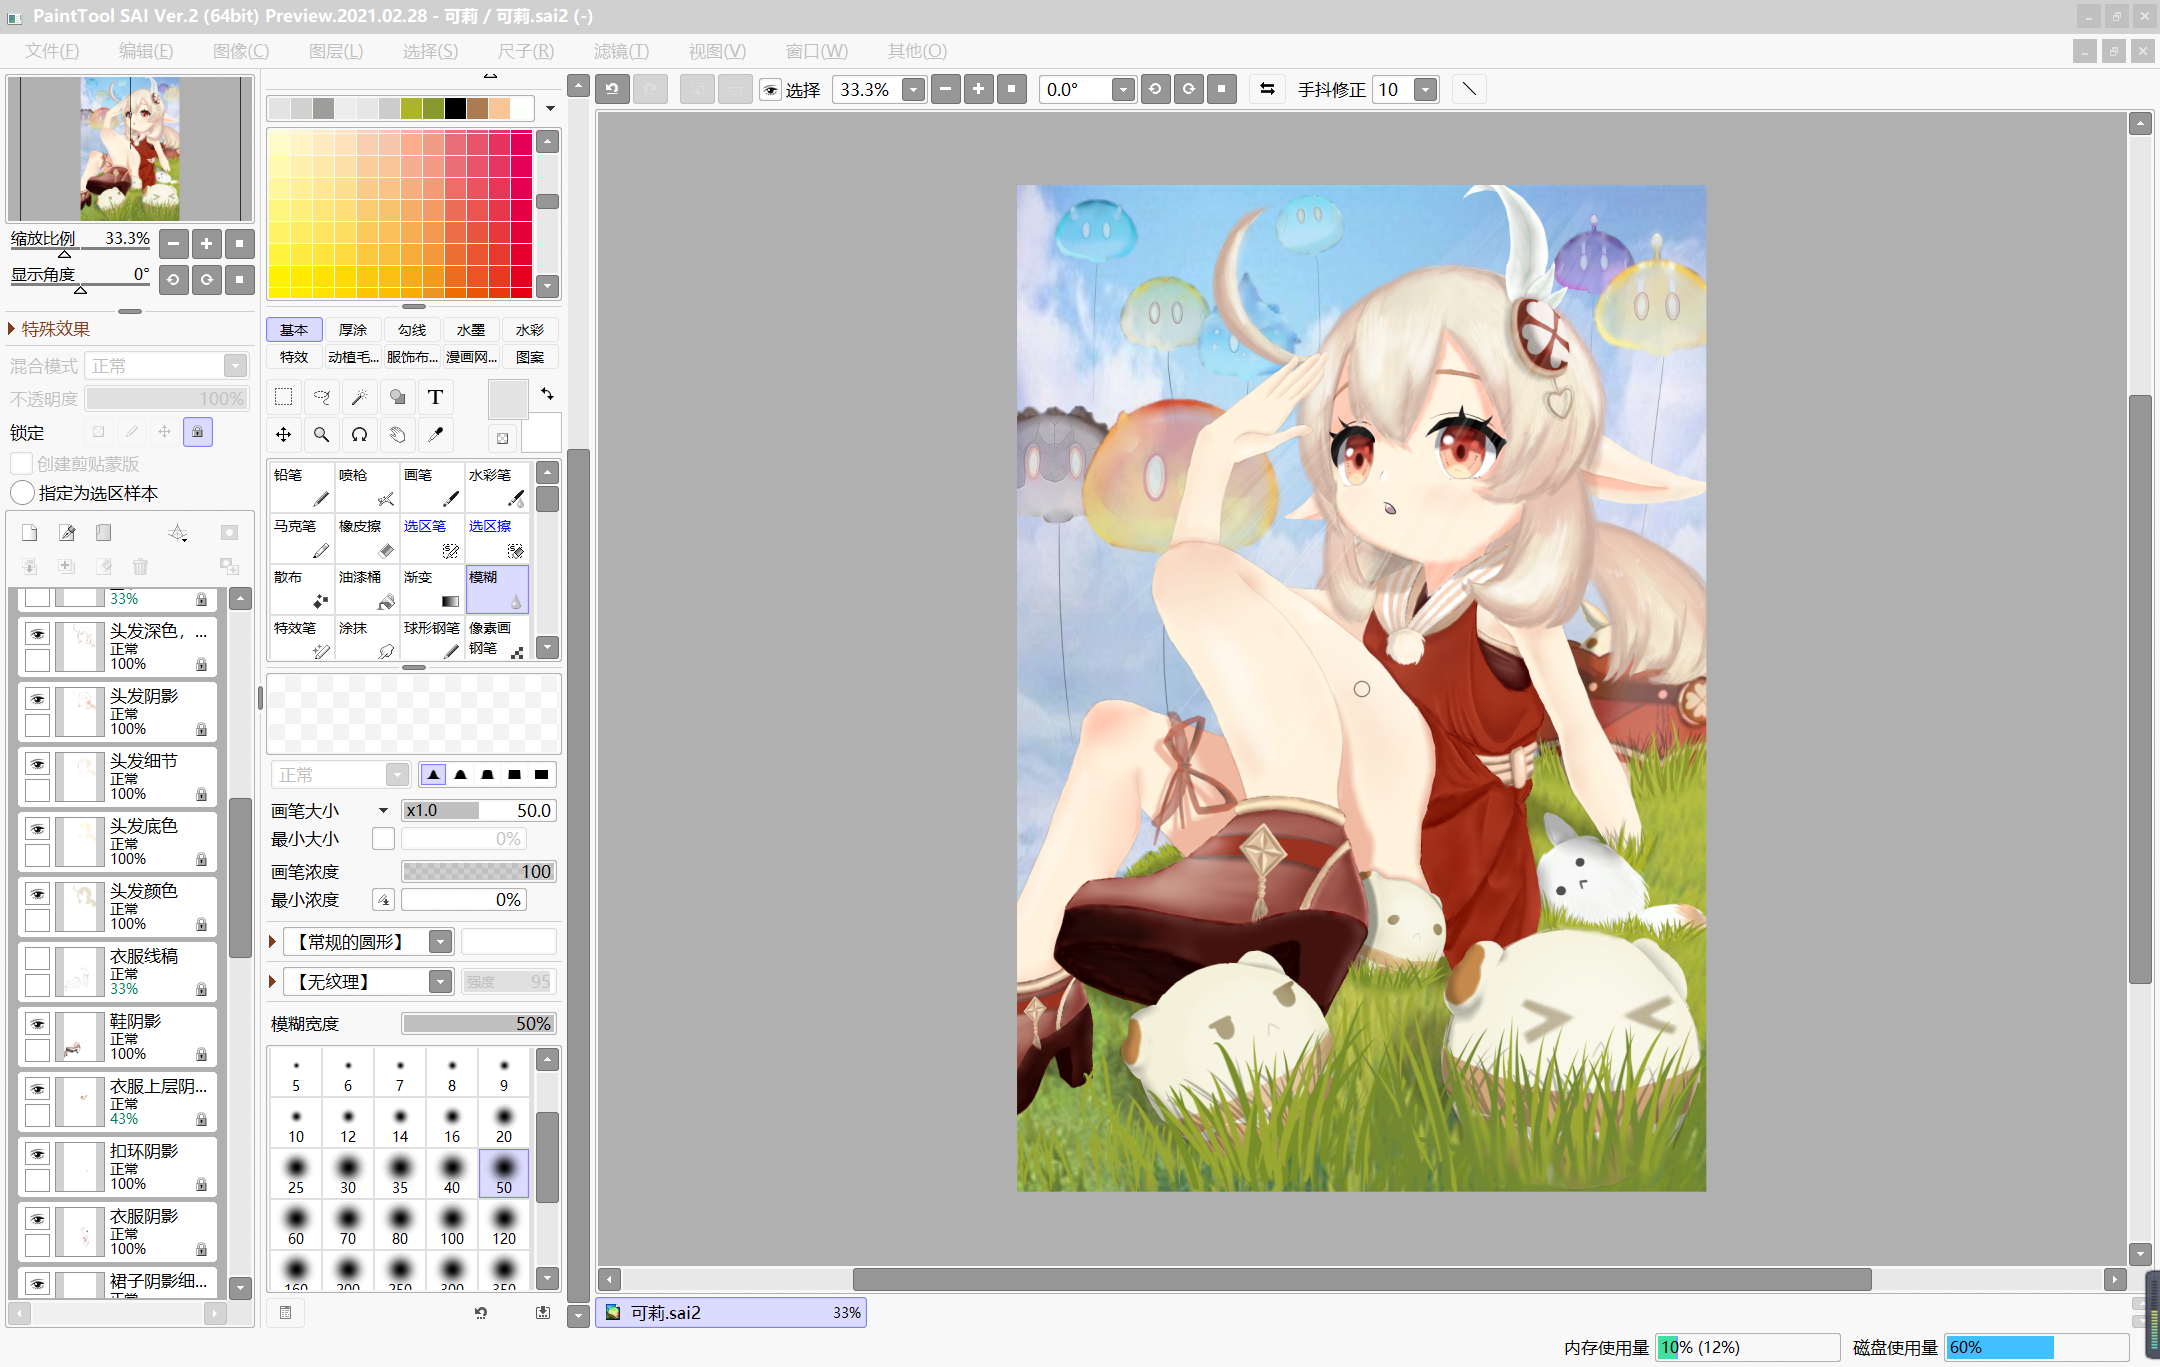Select the hand pan tool
The image size is (2160, 1367).
398,435
